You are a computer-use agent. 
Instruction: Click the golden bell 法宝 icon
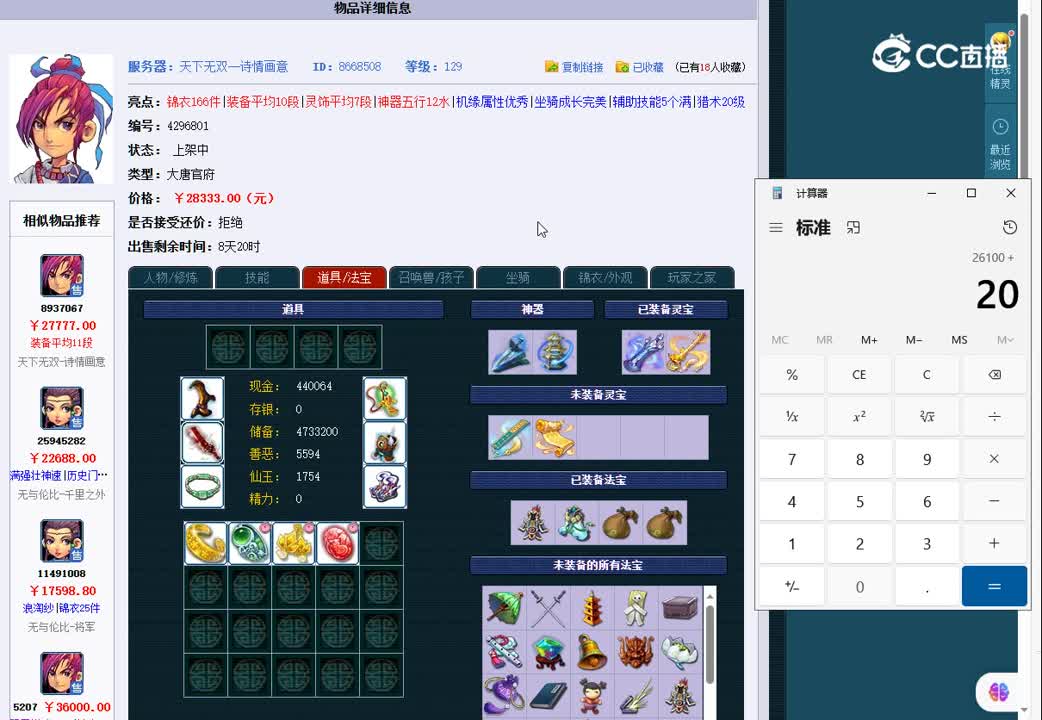(592, 652)
